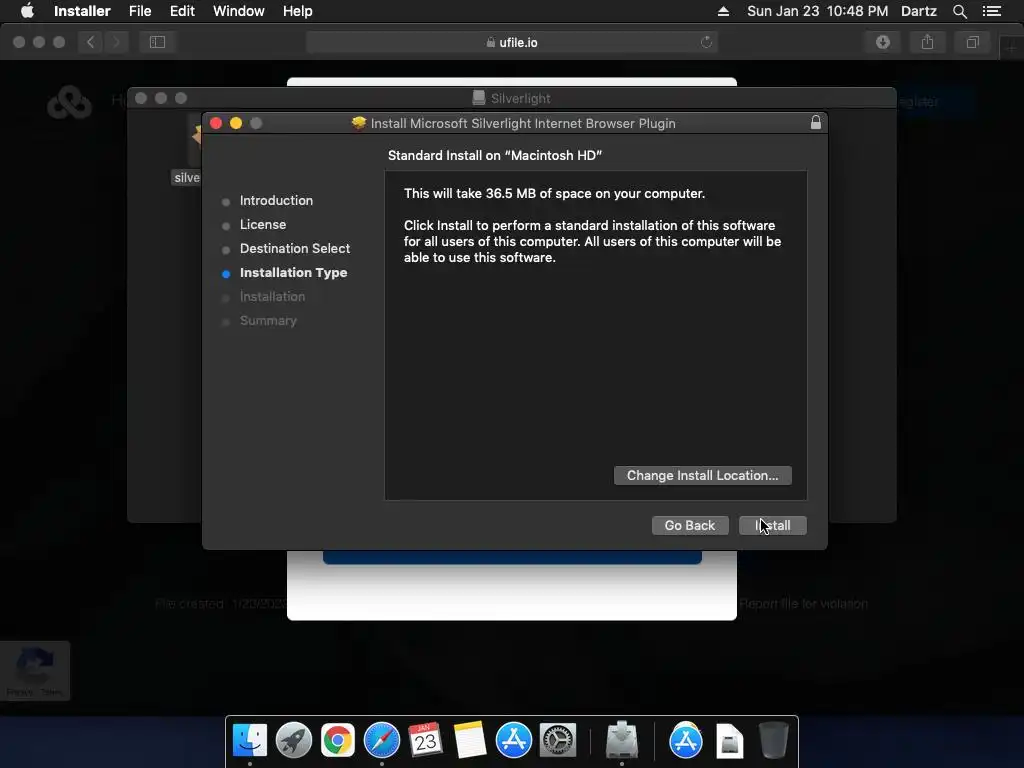Open the Trash from the Dock

click(x=774, y=741)
